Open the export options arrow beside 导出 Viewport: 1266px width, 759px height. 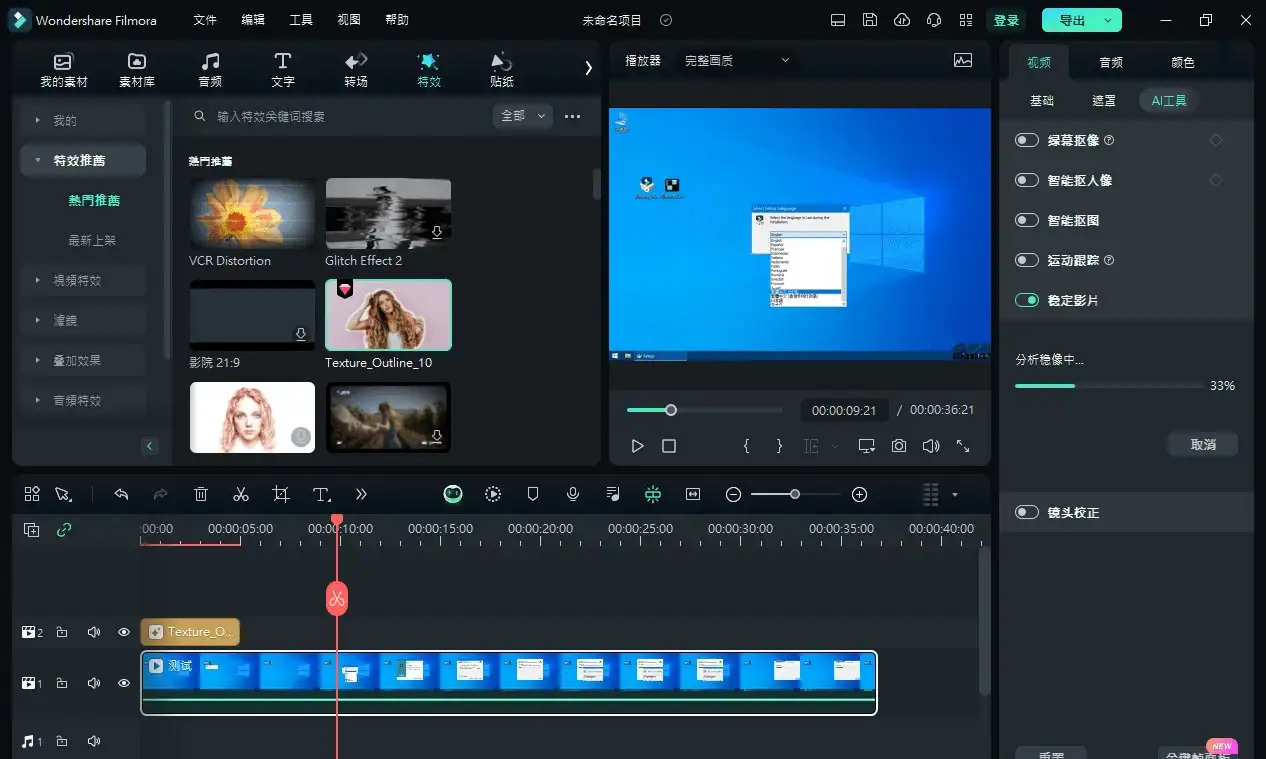(1110, 20)
